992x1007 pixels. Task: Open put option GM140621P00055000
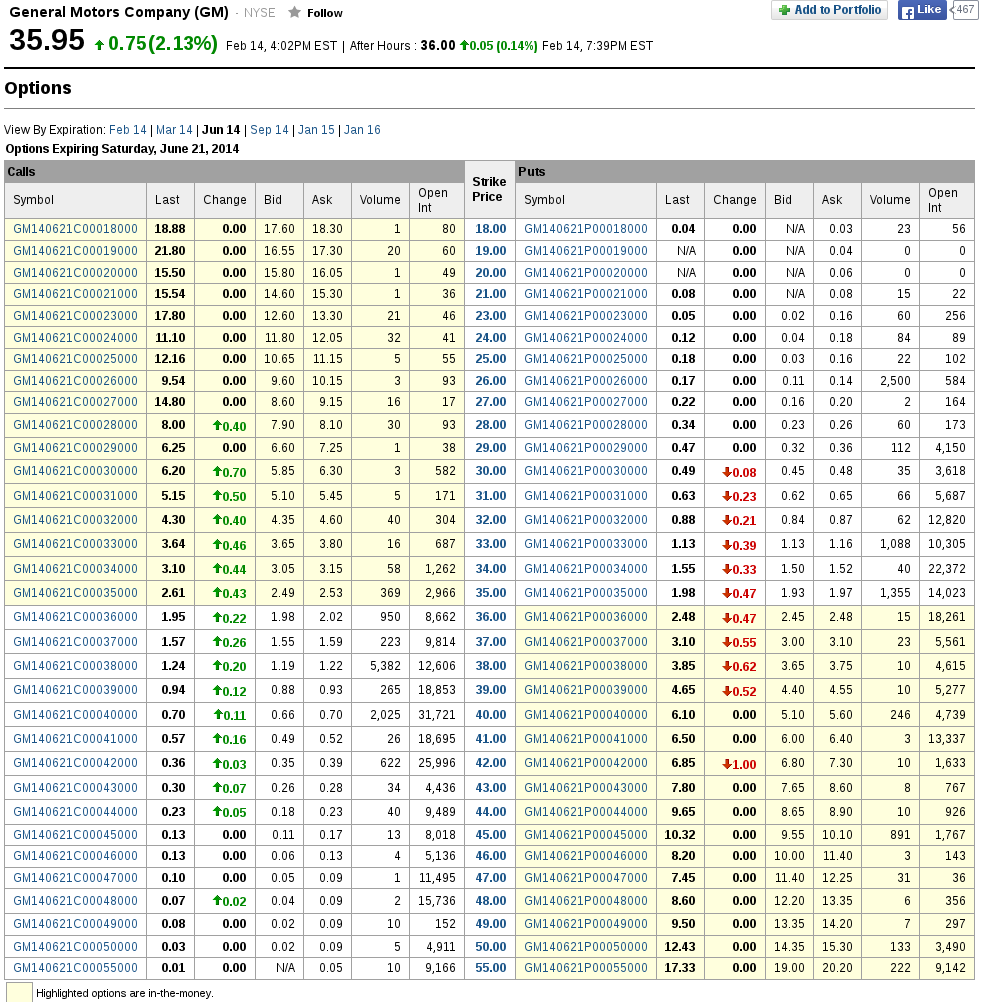point(586,968)
